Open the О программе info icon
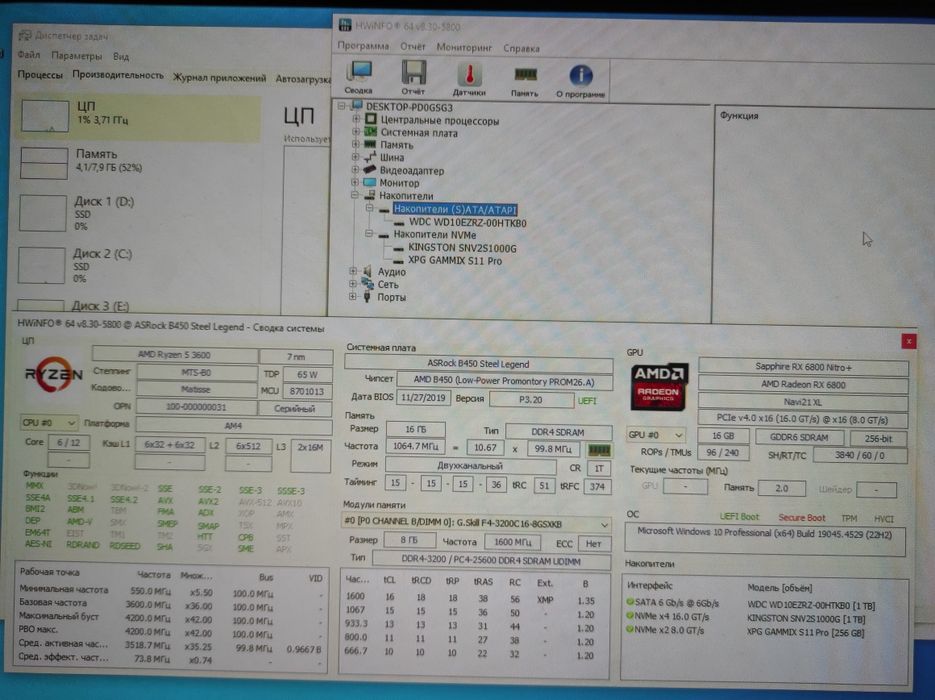Screen dimensions: 935x700 coord(580,80)
